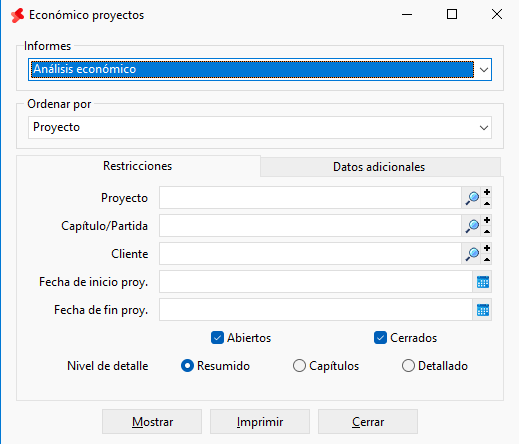
Task: Switch to the Datos adicionales tab
Action: point(379,167)
